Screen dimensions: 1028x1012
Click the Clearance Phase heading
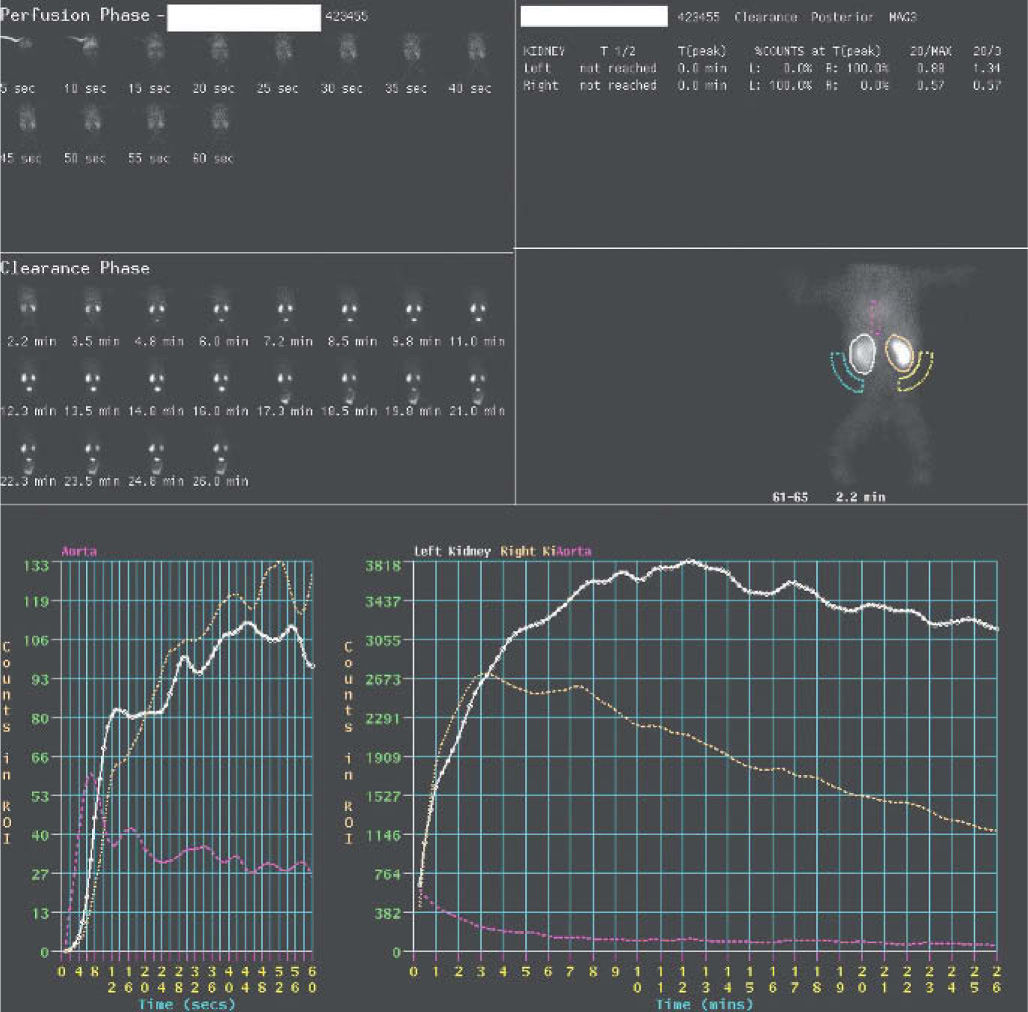click(x=75, y=268)
